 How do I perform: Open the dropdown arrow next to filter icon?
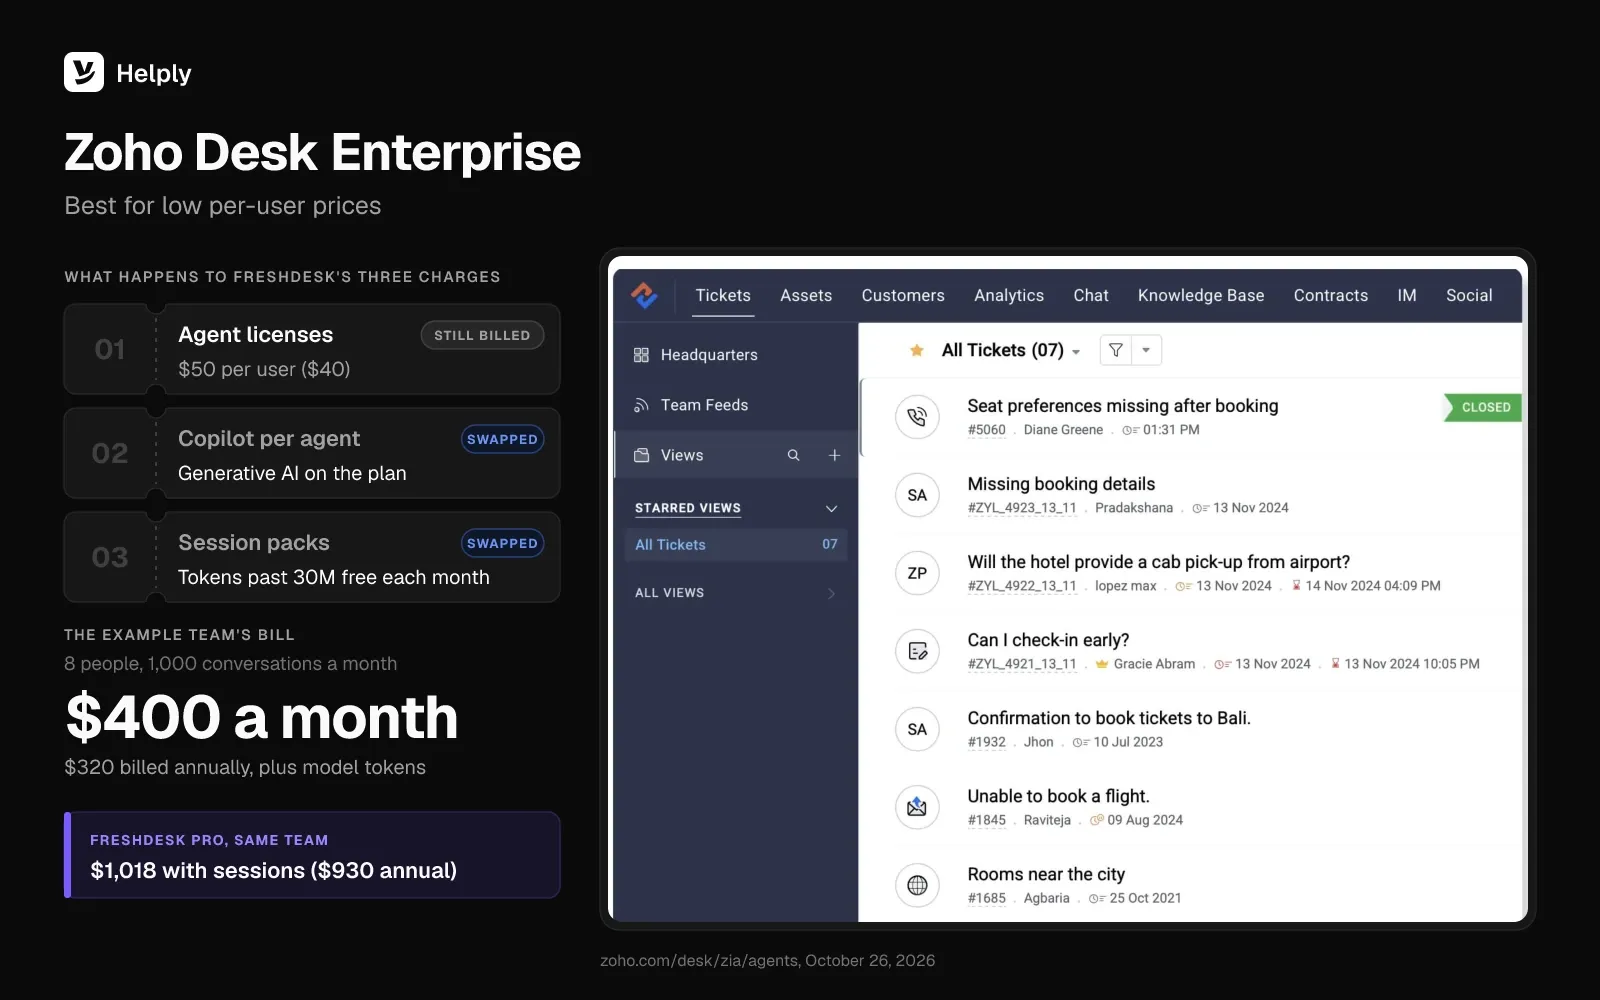click(1146, 350)
